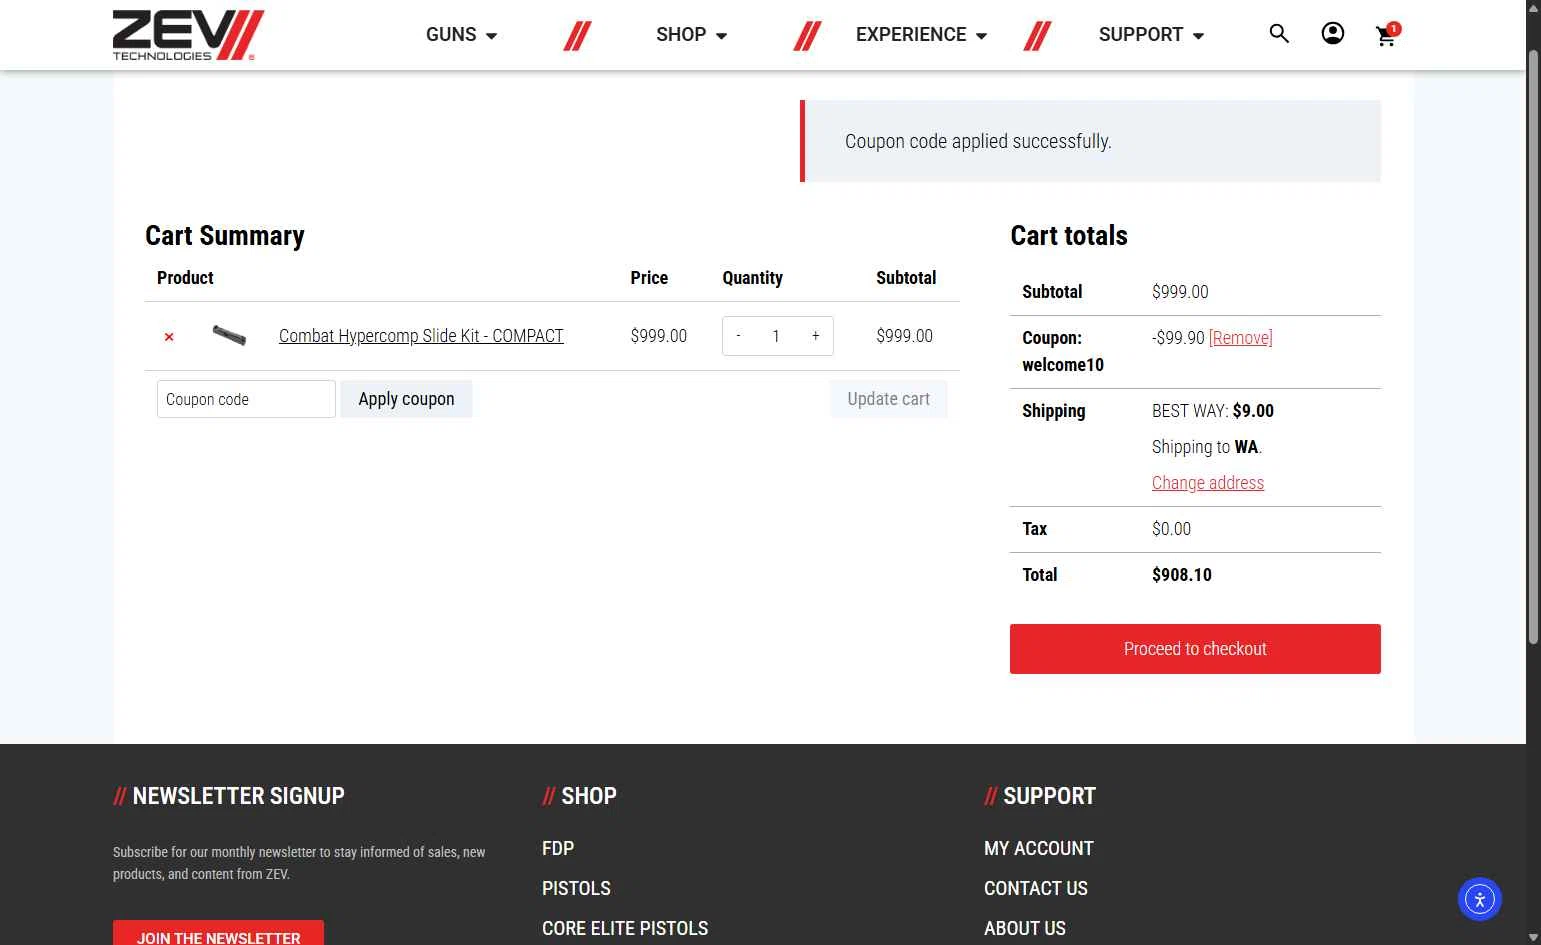This screenshot has height=945, width=1541.
Task: Open PISTOLS footer link
Action: click(576, 888)
